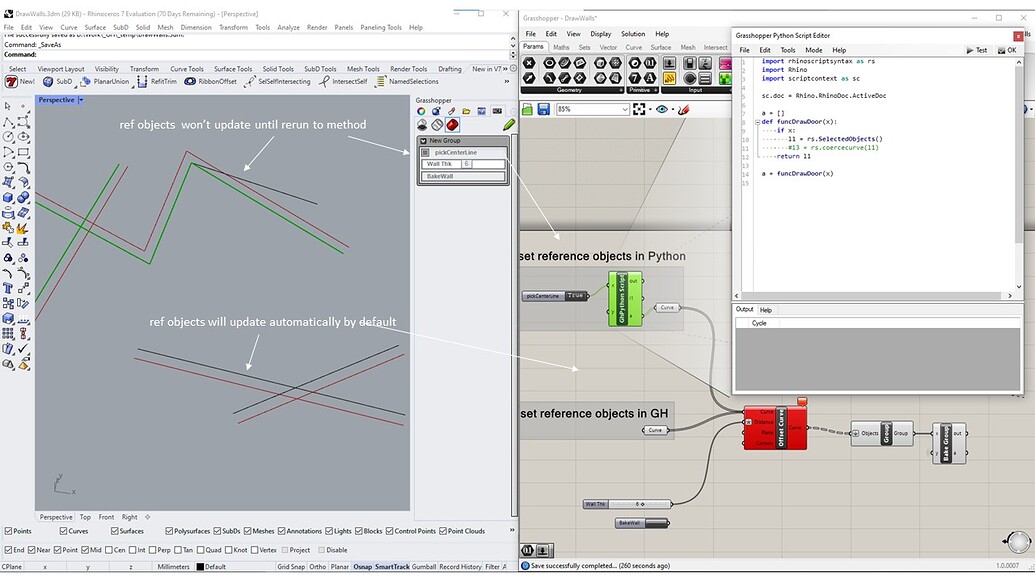The image size is (1035, 582).
Task: Click the Save Document icon in Grasshopper
Action: pos(543,110)
